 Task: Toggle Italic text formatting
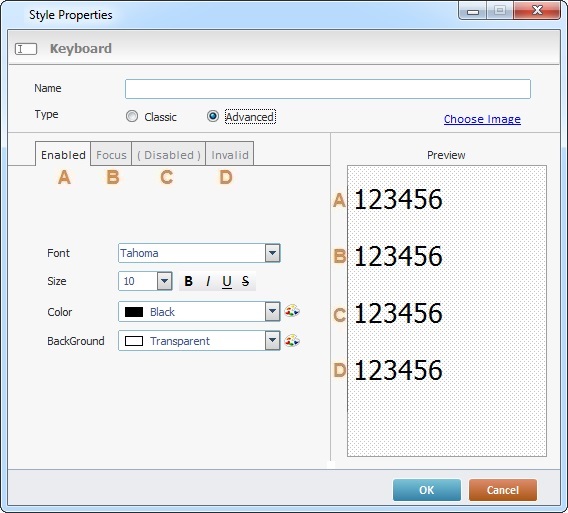pyautogui.click(x=208, y=281)
